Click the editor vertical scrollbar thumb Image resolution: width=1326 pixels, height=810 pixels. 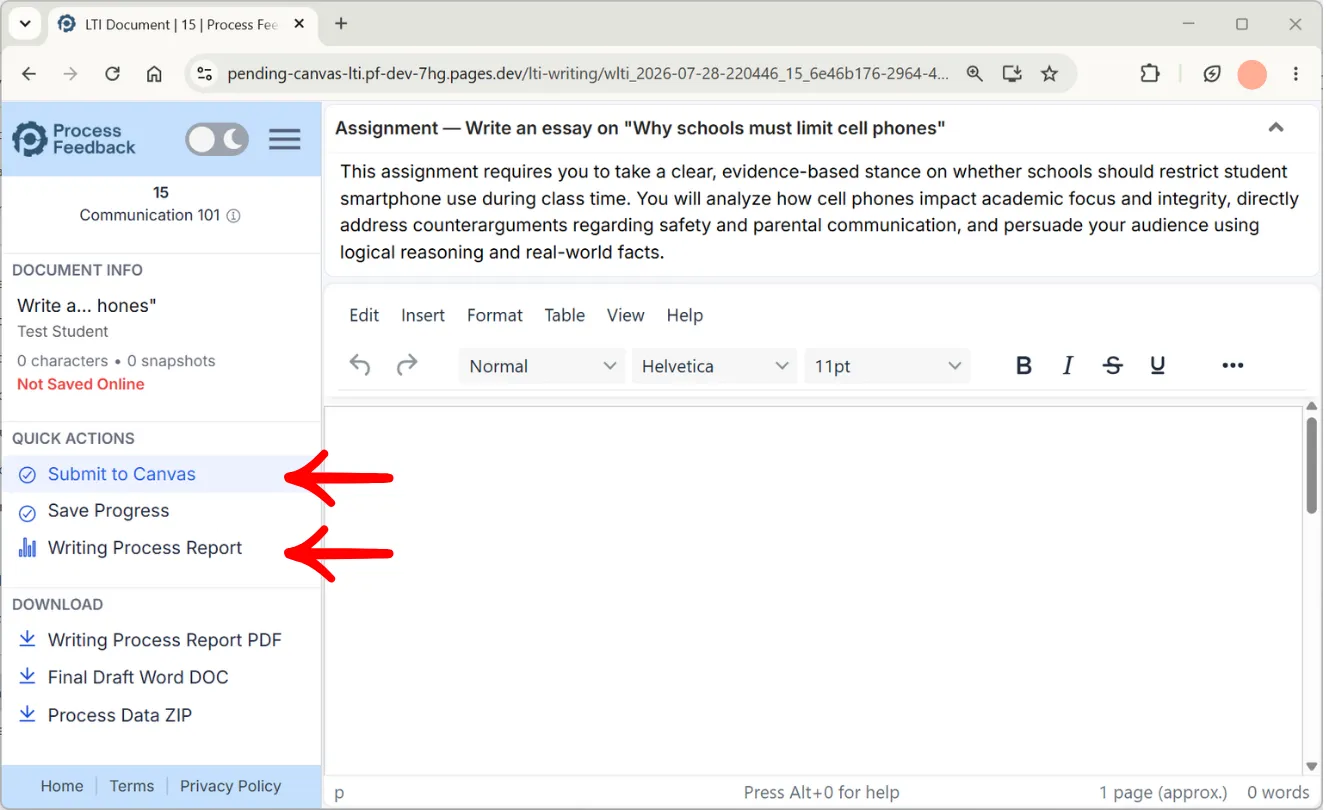(x=1311, y=465)
